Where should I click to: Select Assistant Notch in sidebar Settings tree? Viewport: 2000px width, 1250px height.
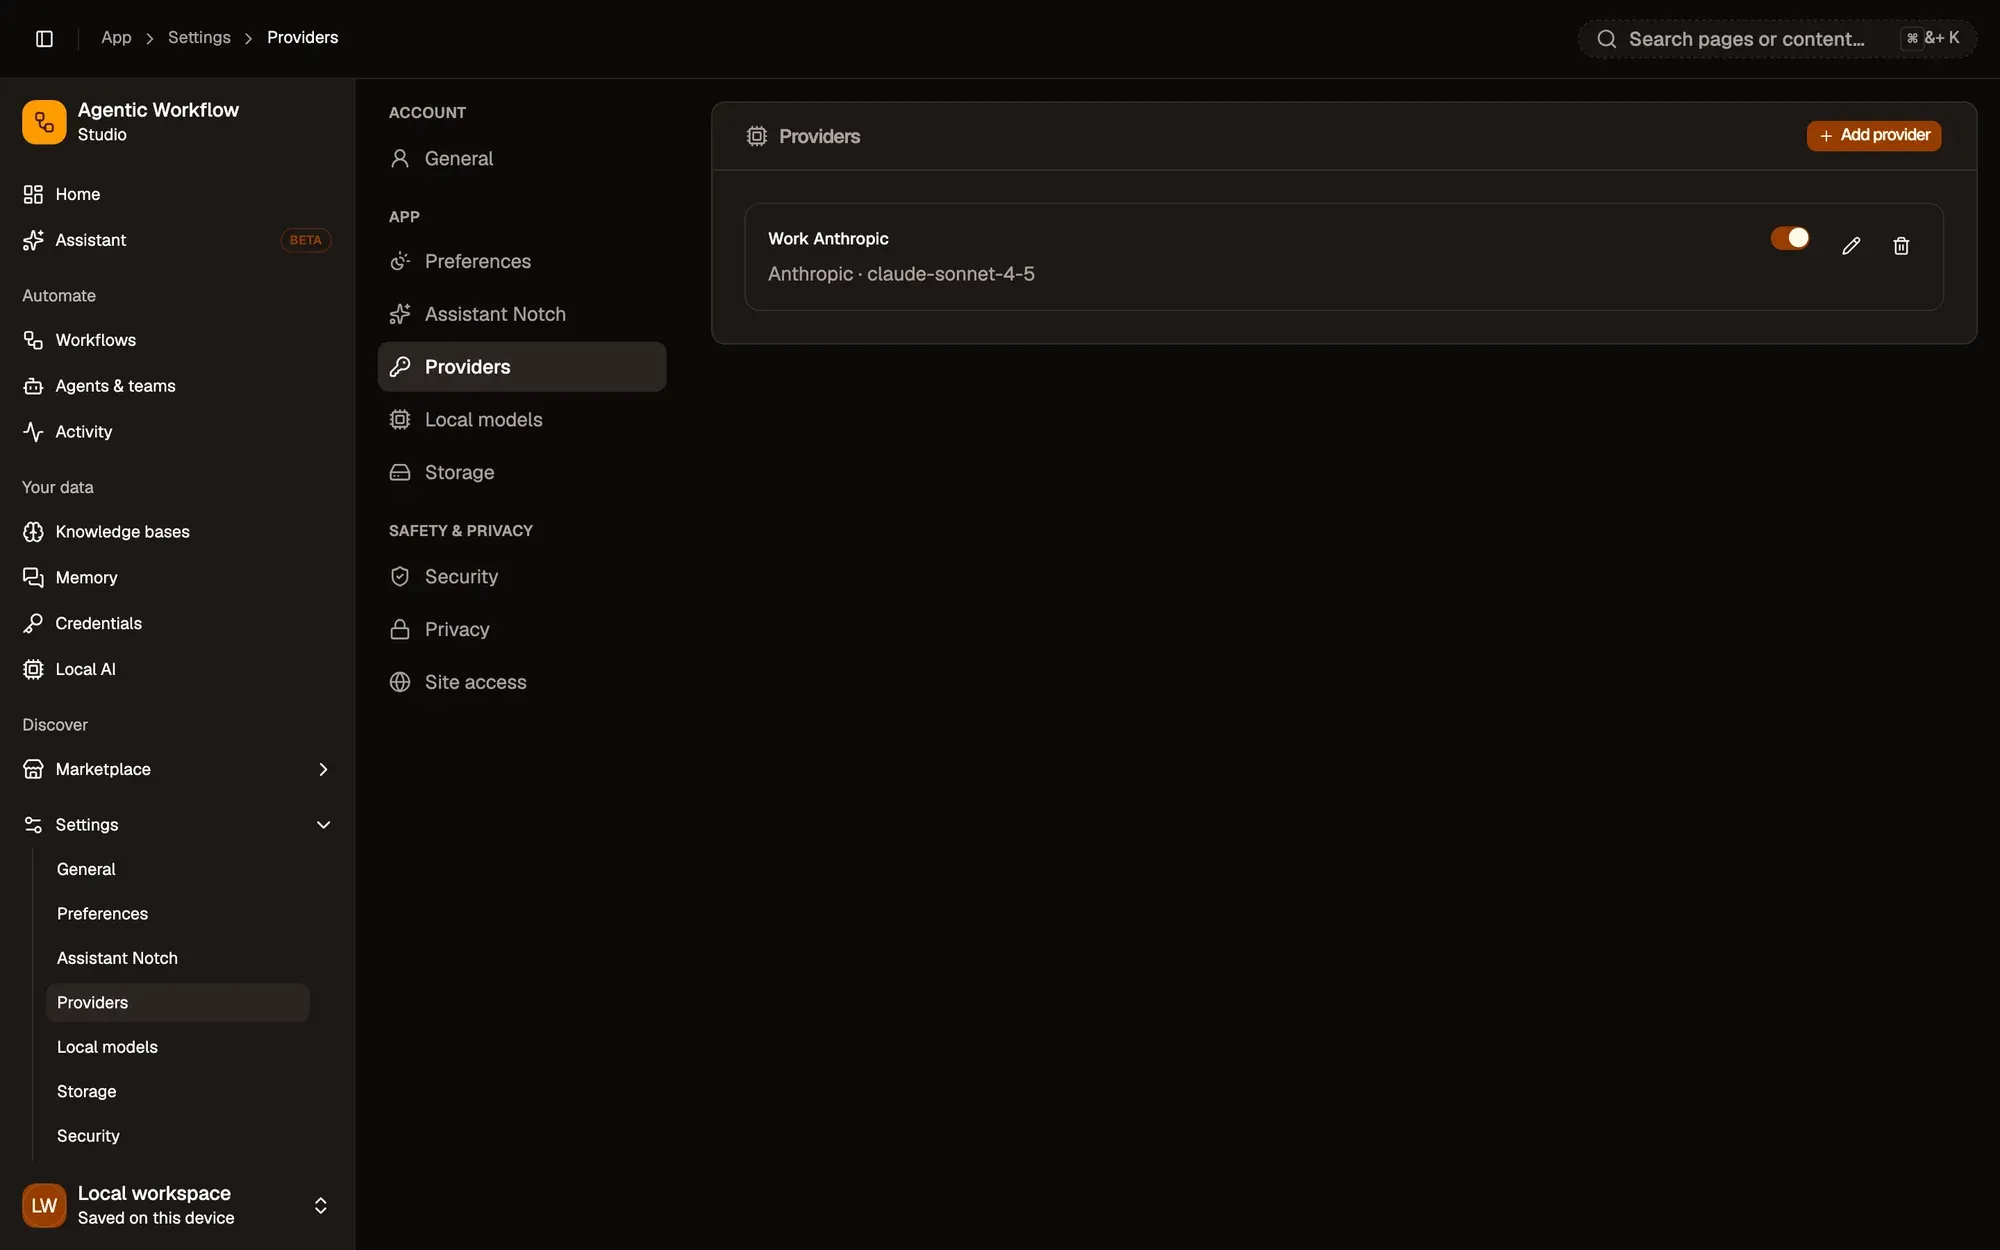coord(177,958)
